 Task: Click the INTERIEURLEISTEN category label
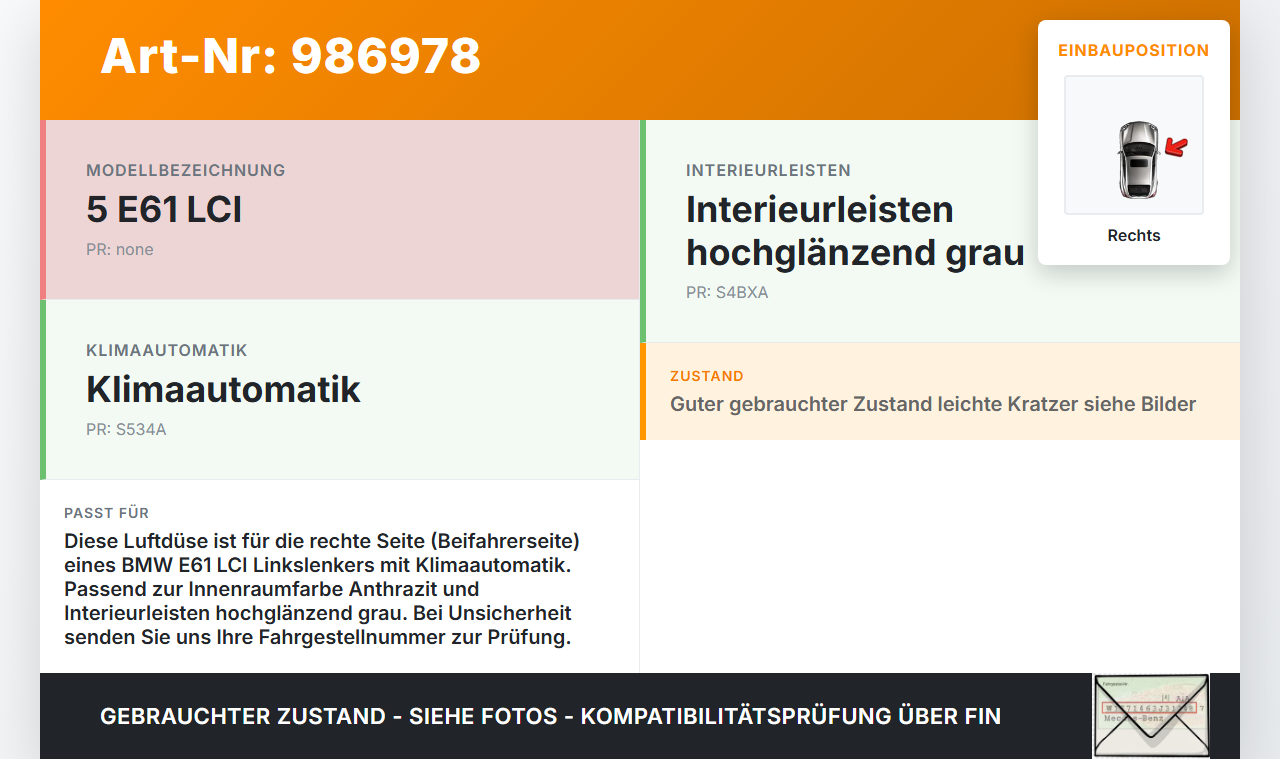768,170
